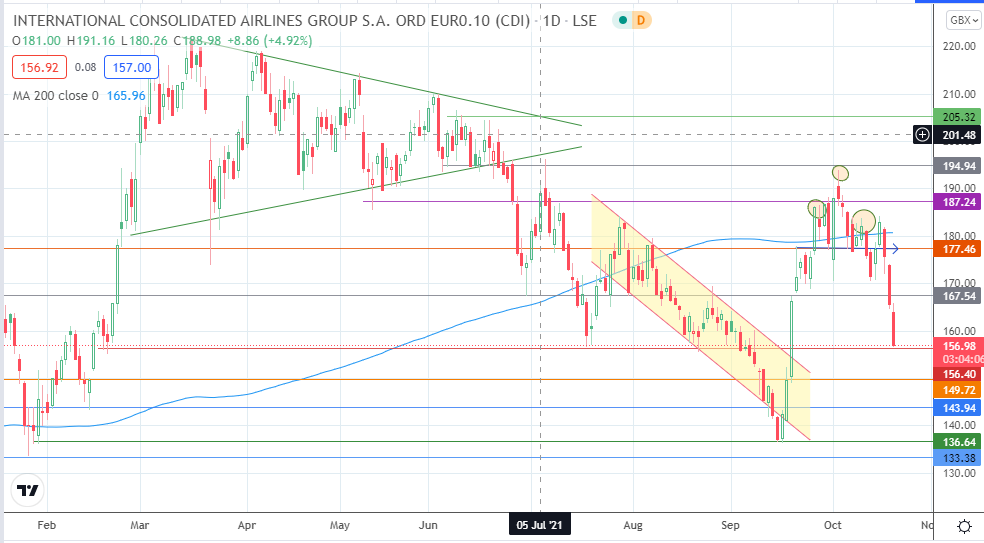This screenshot has width=984, height=543.
Task: Click the Jun label on time axis
Action: [428, 525]
